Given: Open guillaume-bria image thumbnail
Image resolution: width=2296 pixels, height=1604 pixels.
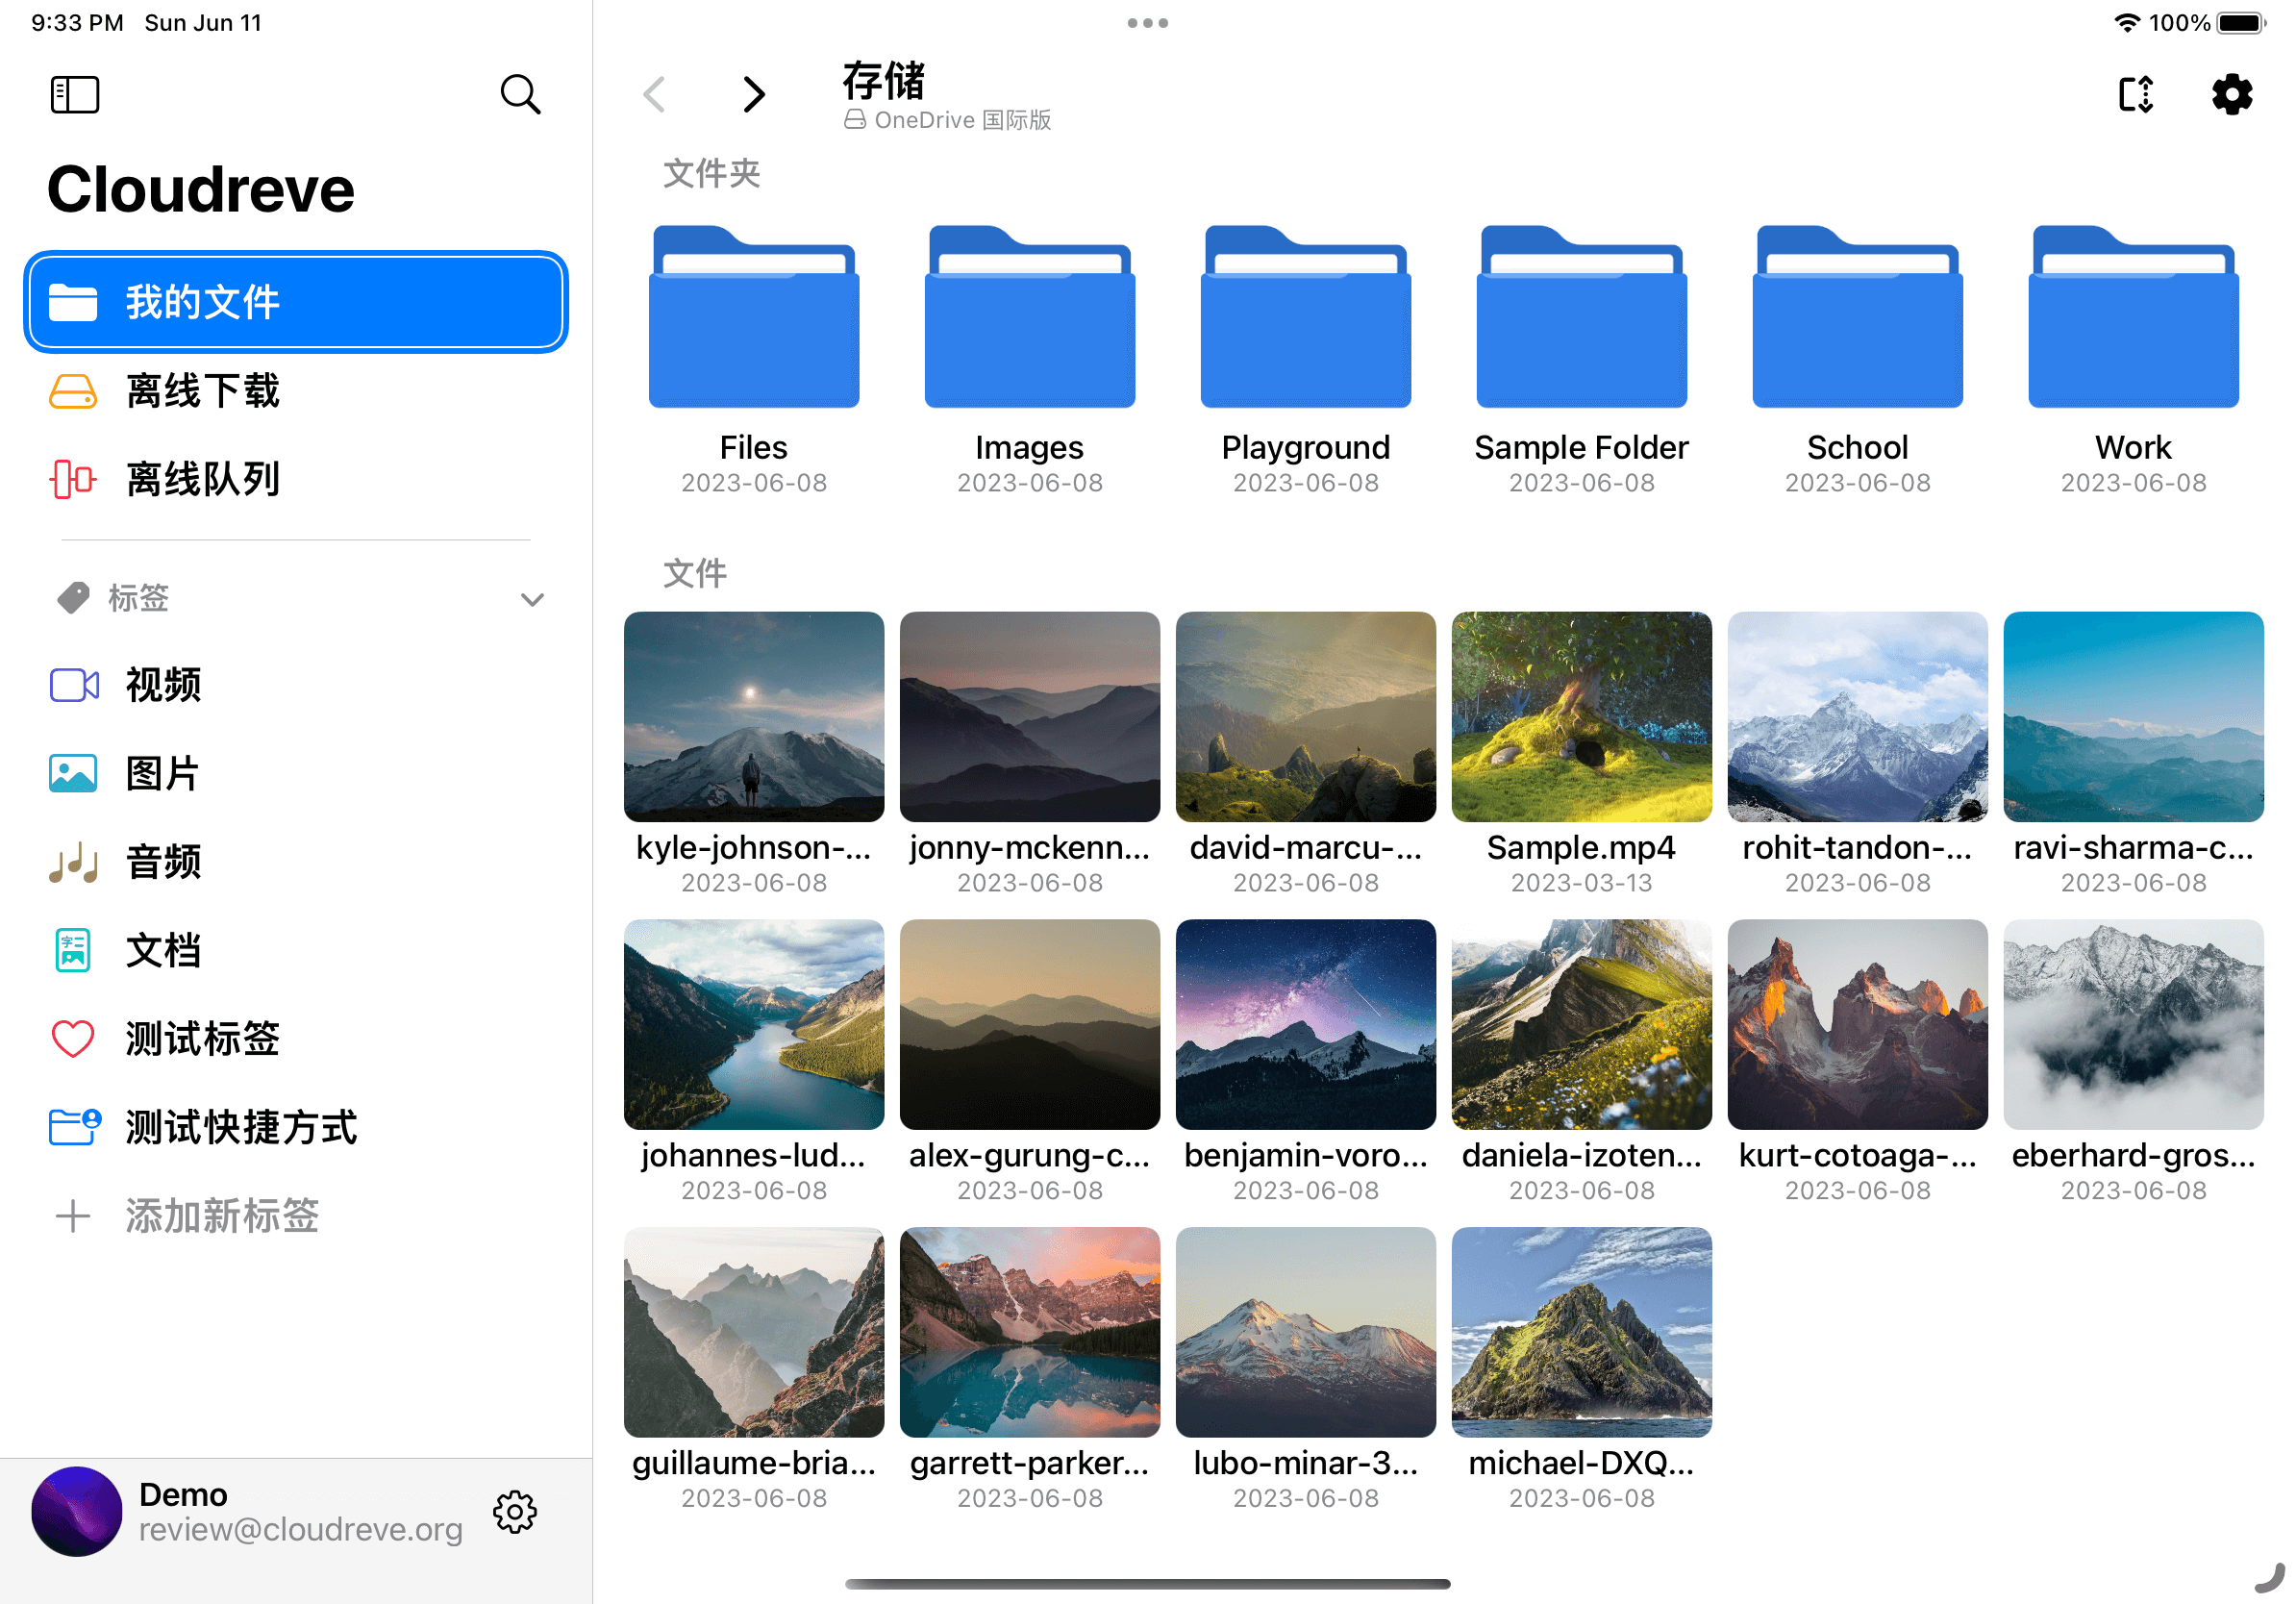Looking at the screenshot, I should coord(754,1332).
